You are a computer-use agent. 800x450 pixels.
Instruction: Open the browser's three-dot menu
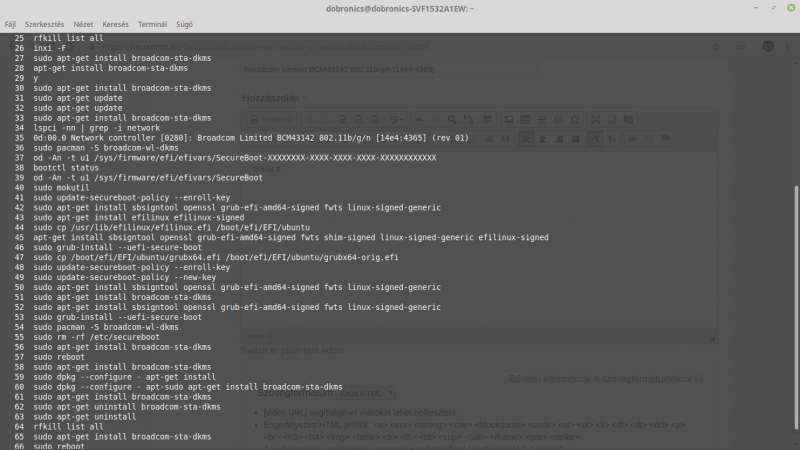[x=787, y=47]
